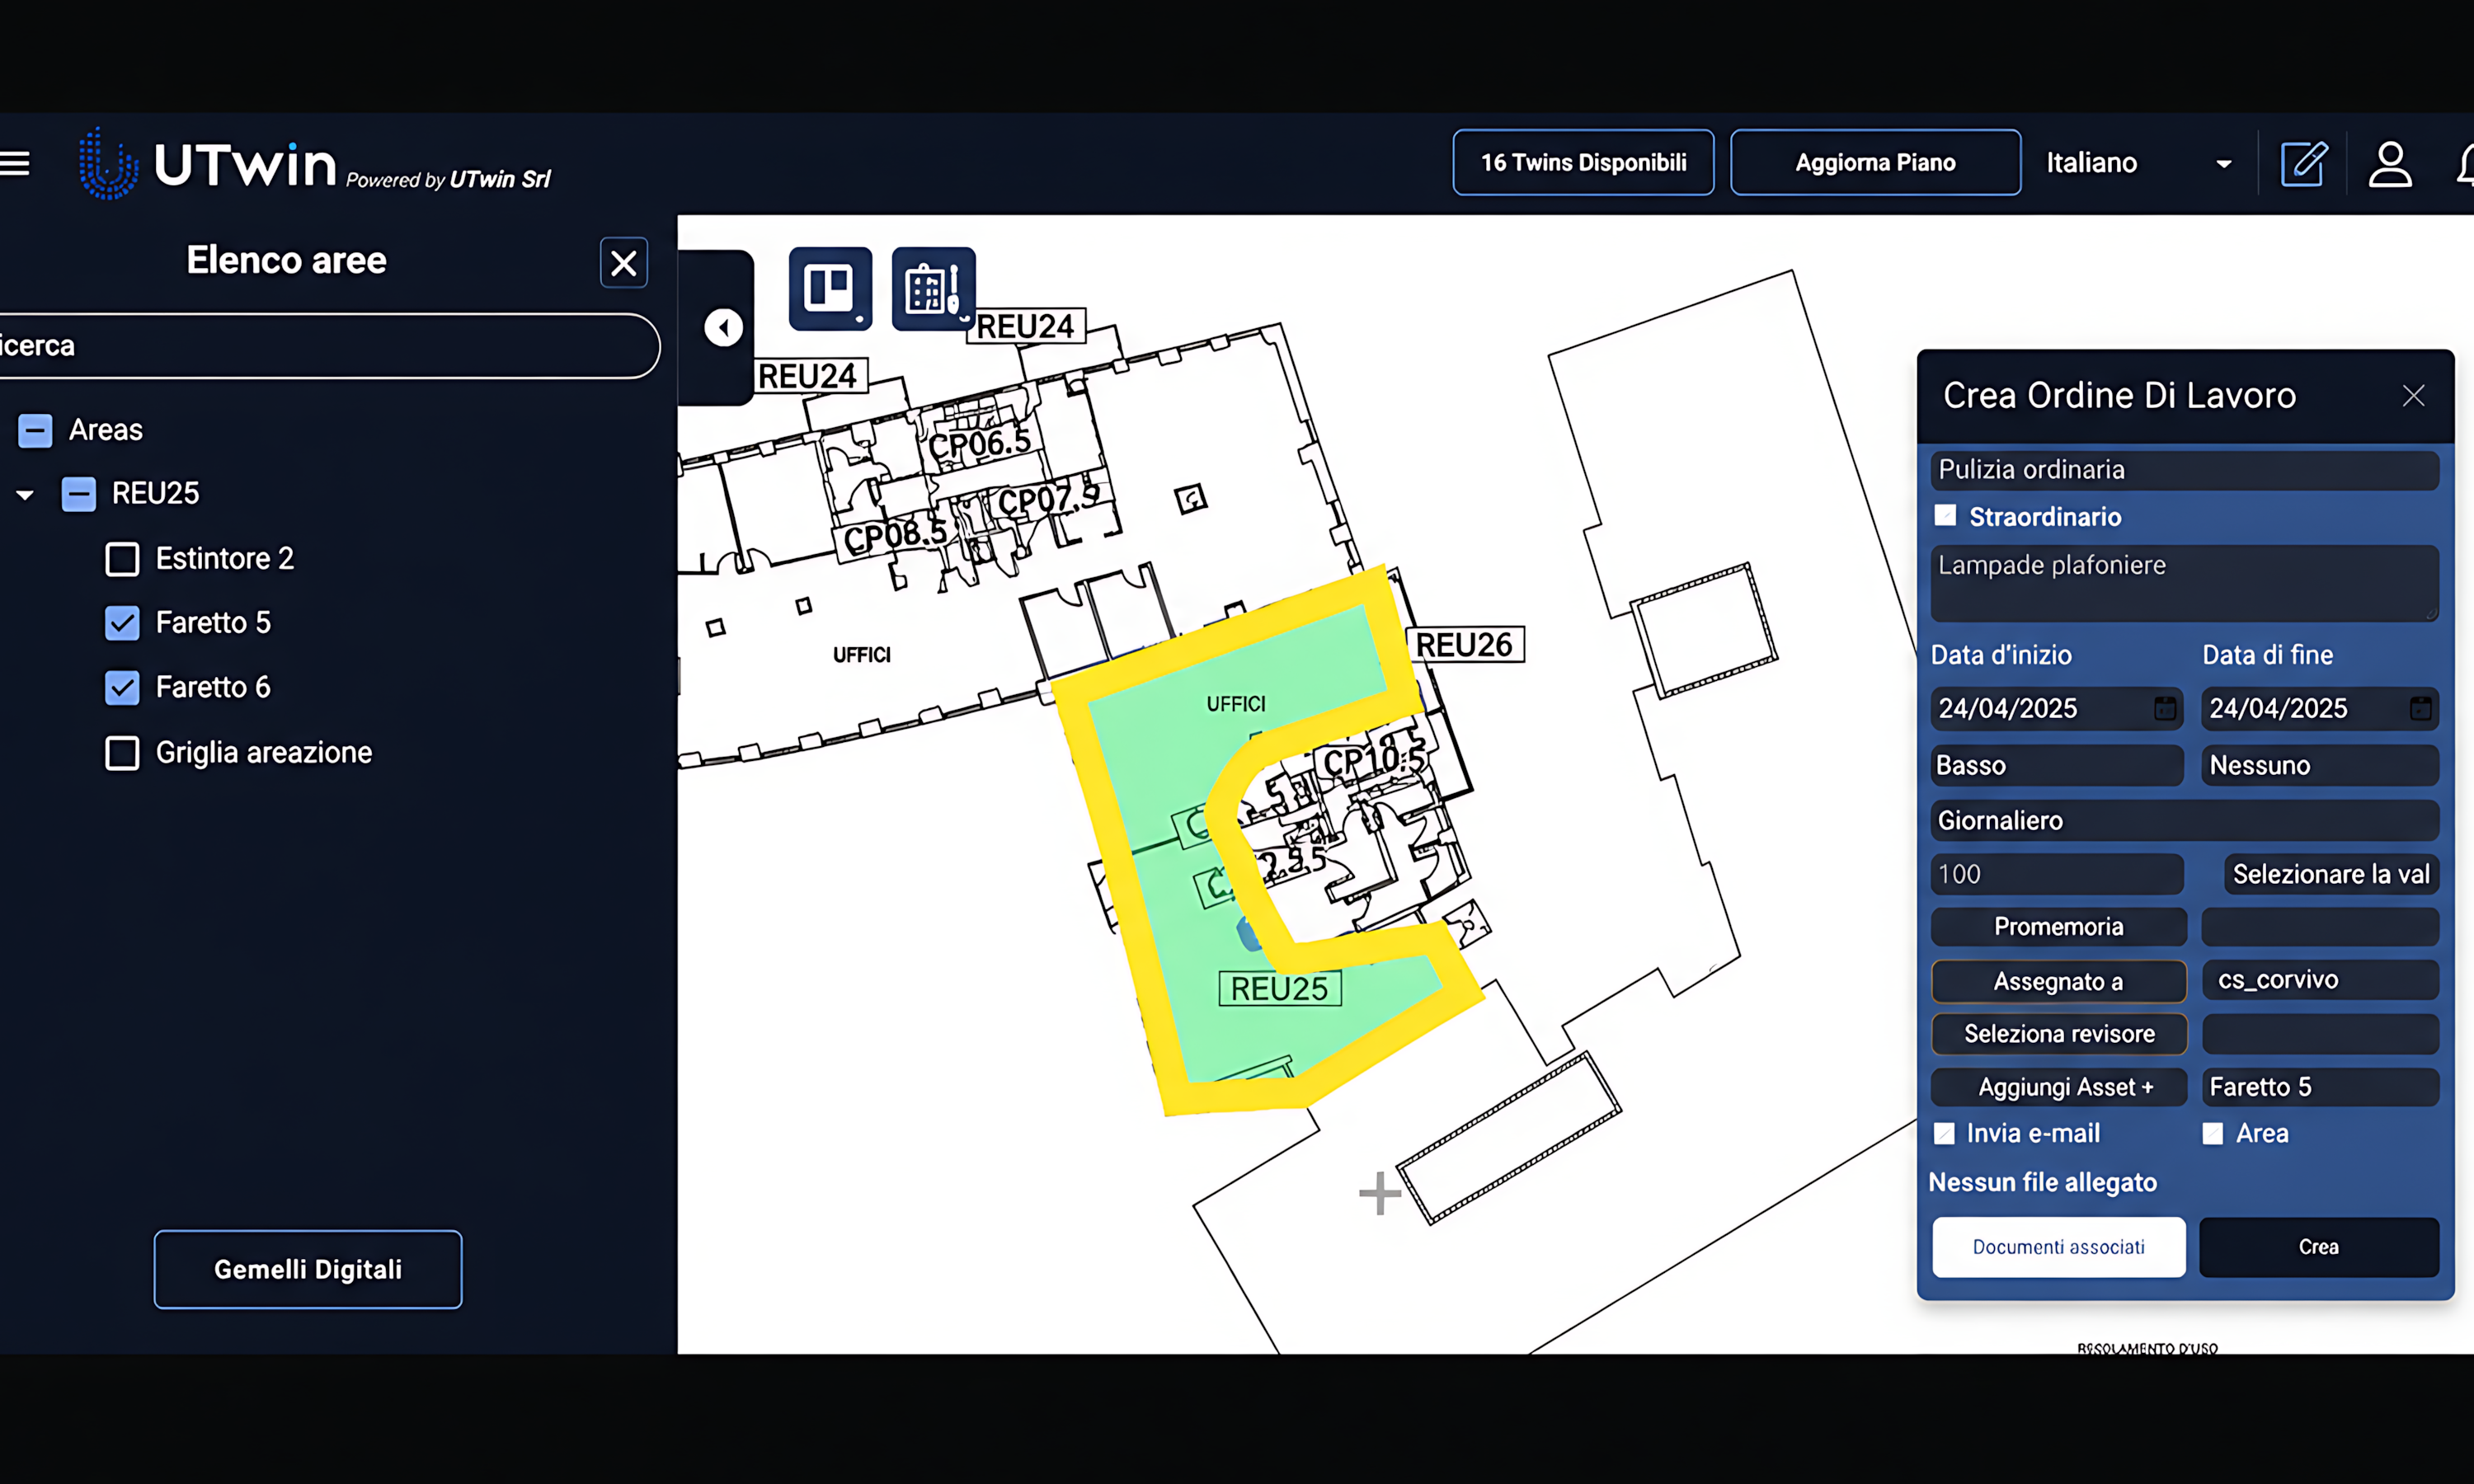Open the Basso priority dropdown
2474x1484 pixels.
pos(2057,765)
